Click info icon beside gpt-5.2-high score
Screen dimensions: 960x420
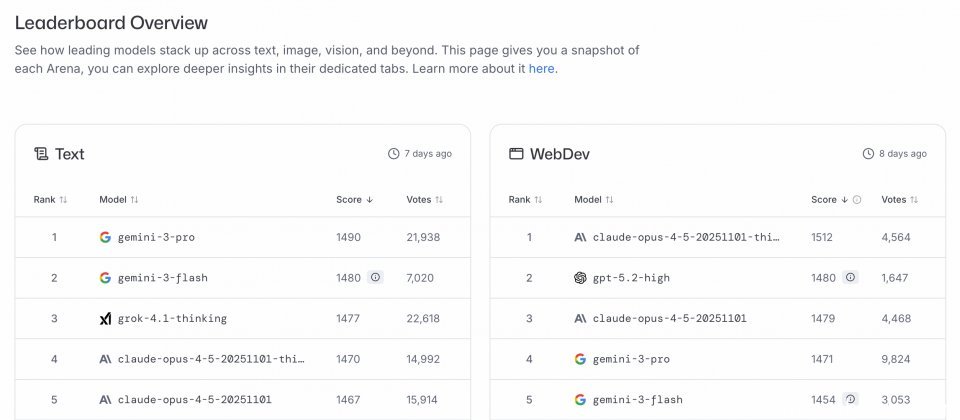(850, 278)
